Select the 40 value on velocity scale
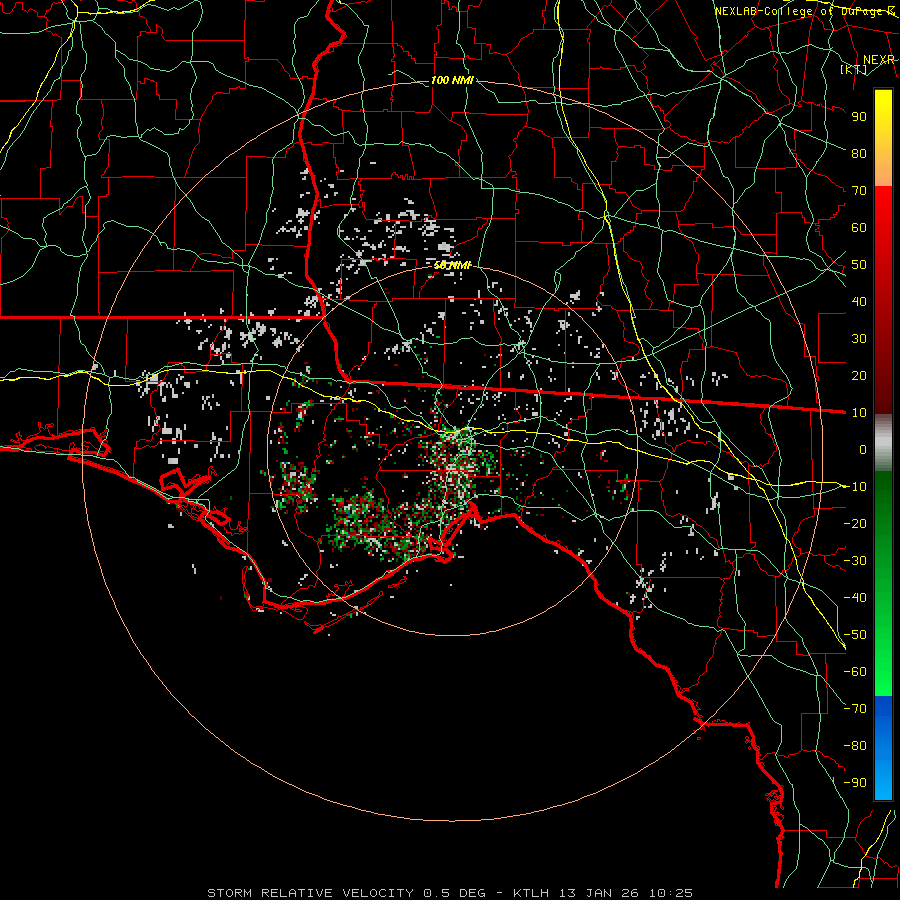The width and height of the screenshot is (900, 900). pyautogui.click(x=859, y=301)
